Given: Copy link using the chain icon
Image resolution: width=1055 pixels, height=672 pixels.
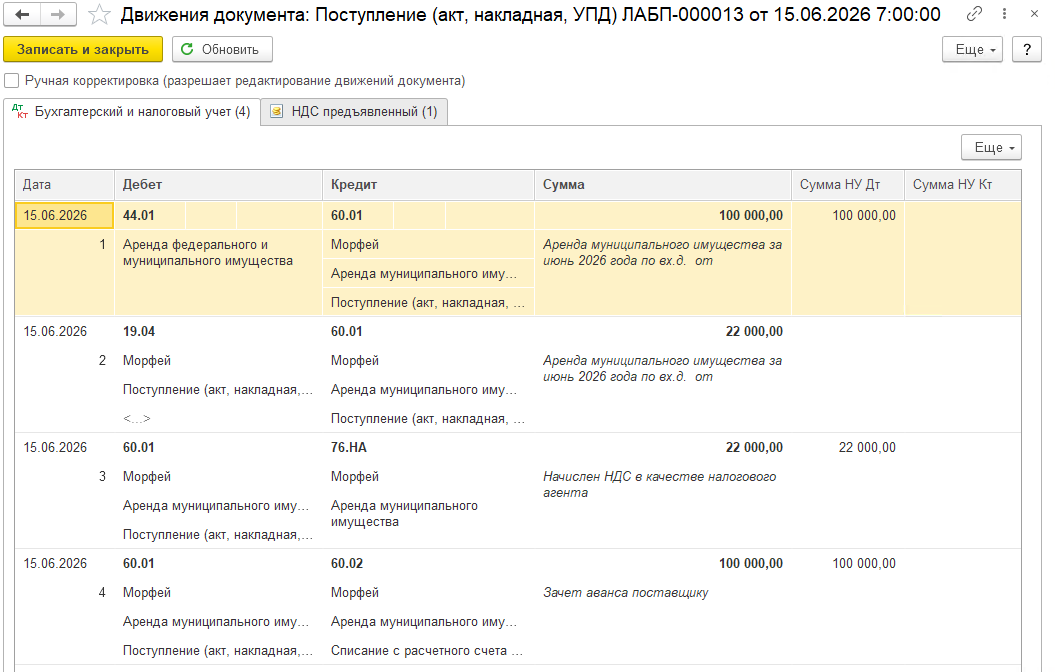Looking at the screenshot, I should click(x=974, y=13).
